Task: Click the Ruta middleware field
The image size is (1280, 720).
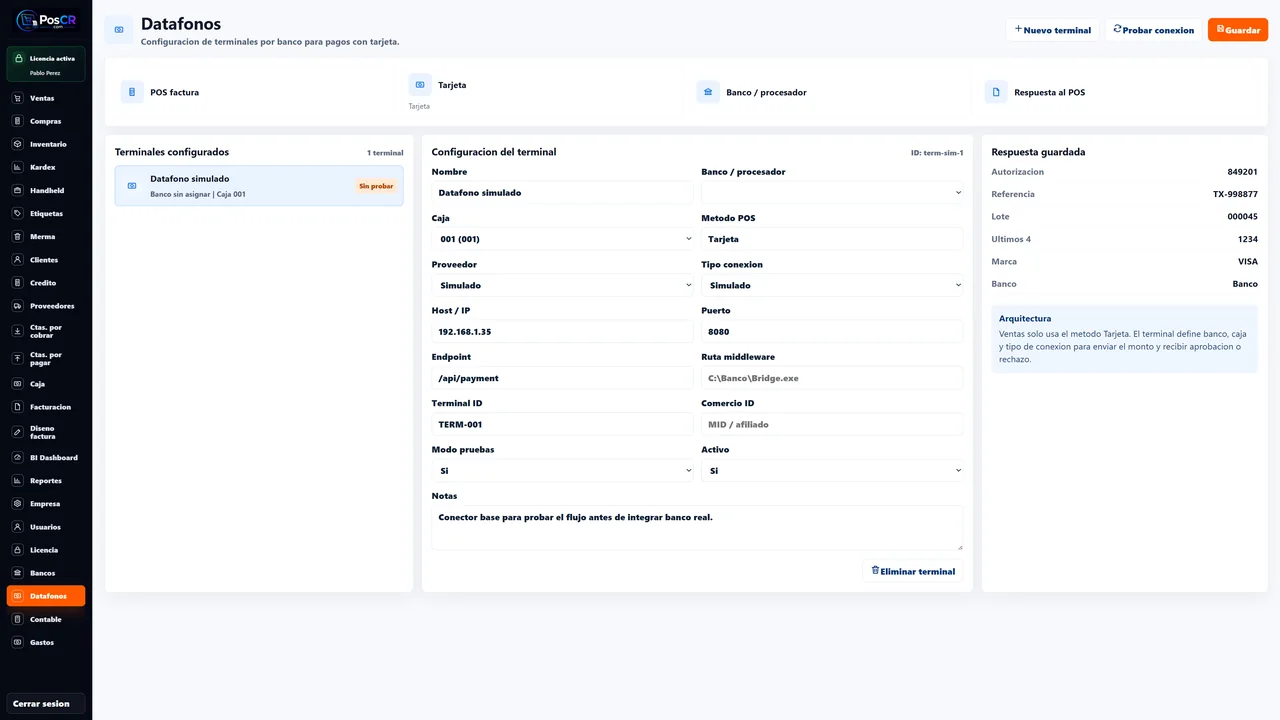Action: pos(832,378)
